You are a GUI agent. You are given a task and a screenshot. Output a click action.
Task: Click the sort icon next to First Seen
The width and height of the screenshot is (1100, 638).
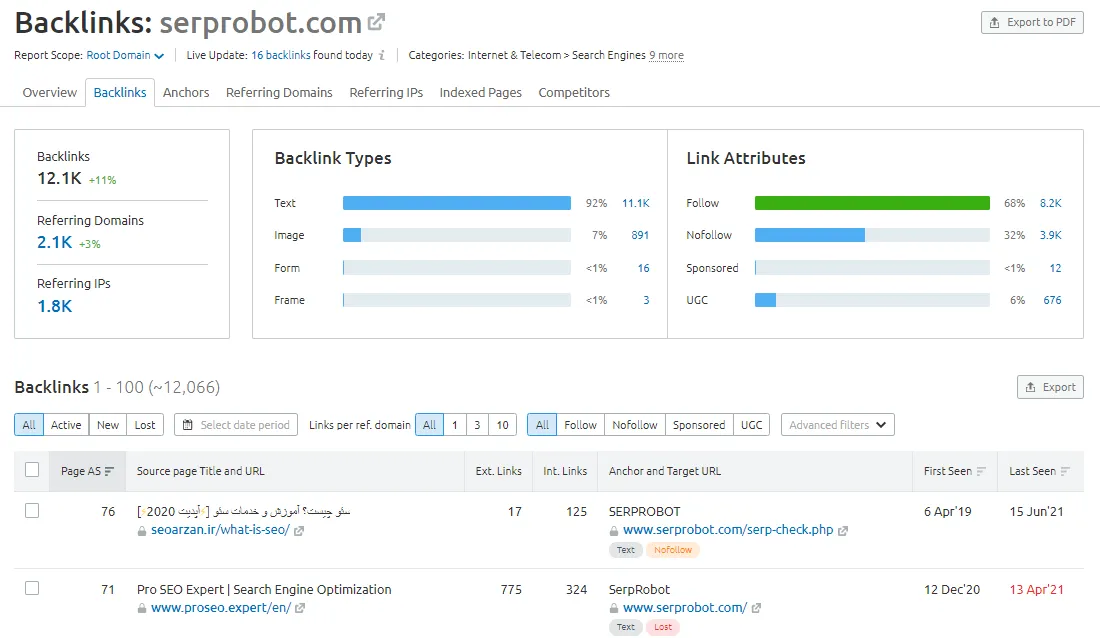pos(981,472)
